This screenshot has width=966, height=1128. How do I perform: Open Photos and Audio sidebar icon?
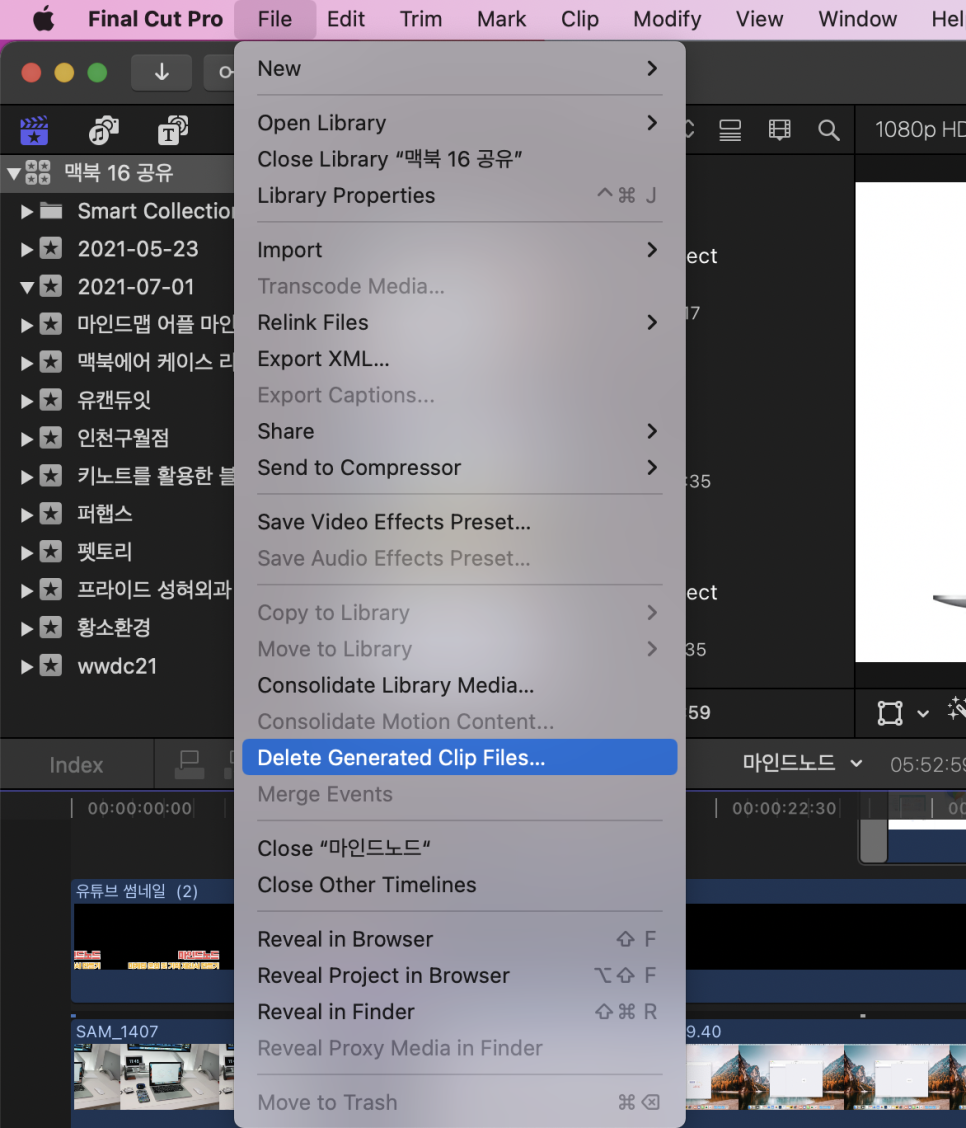104,130
